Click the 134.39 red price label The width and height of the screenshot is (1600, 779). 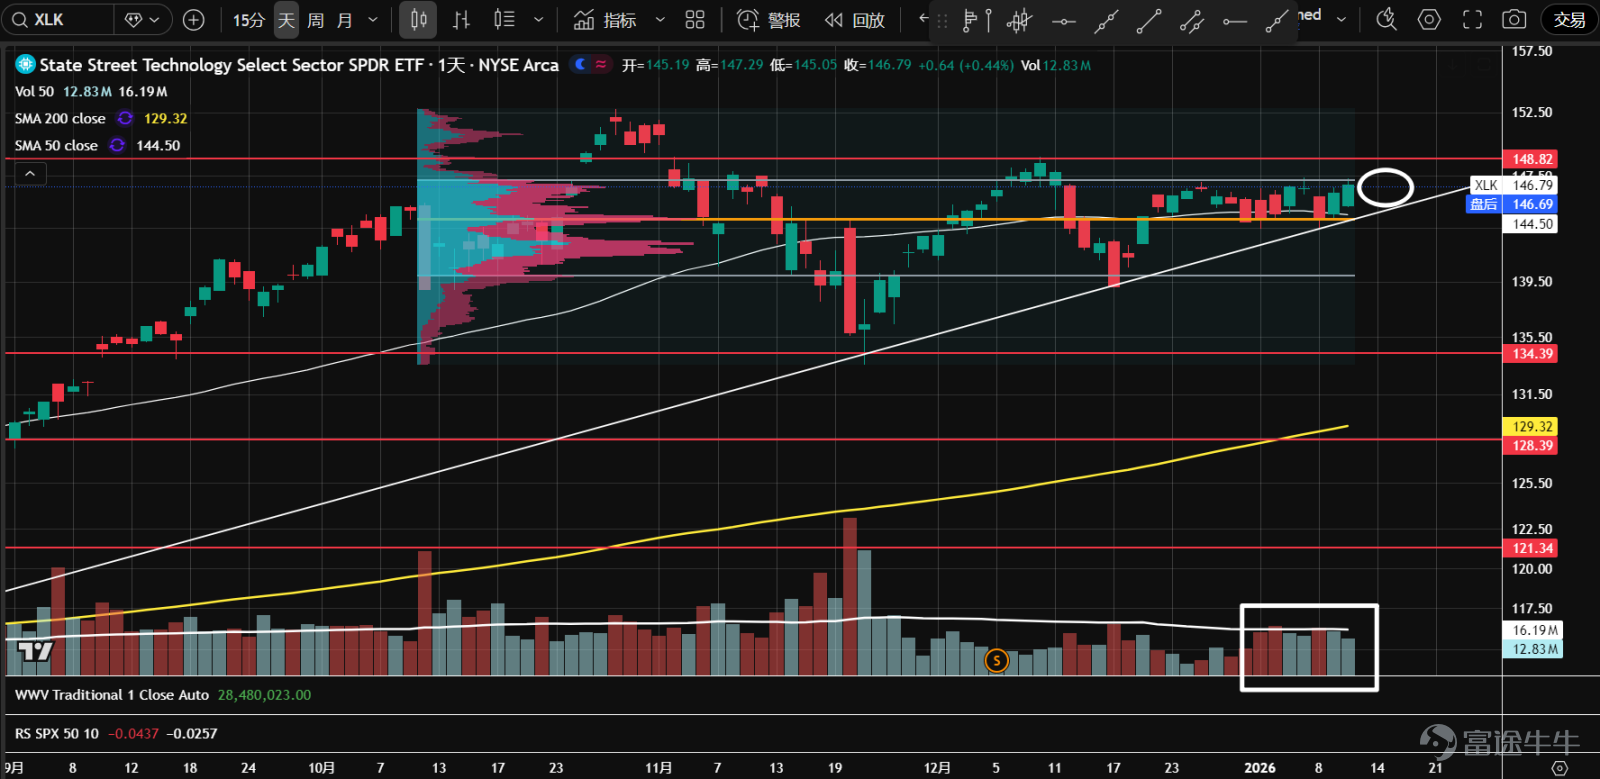click(x=1531, y=354)
